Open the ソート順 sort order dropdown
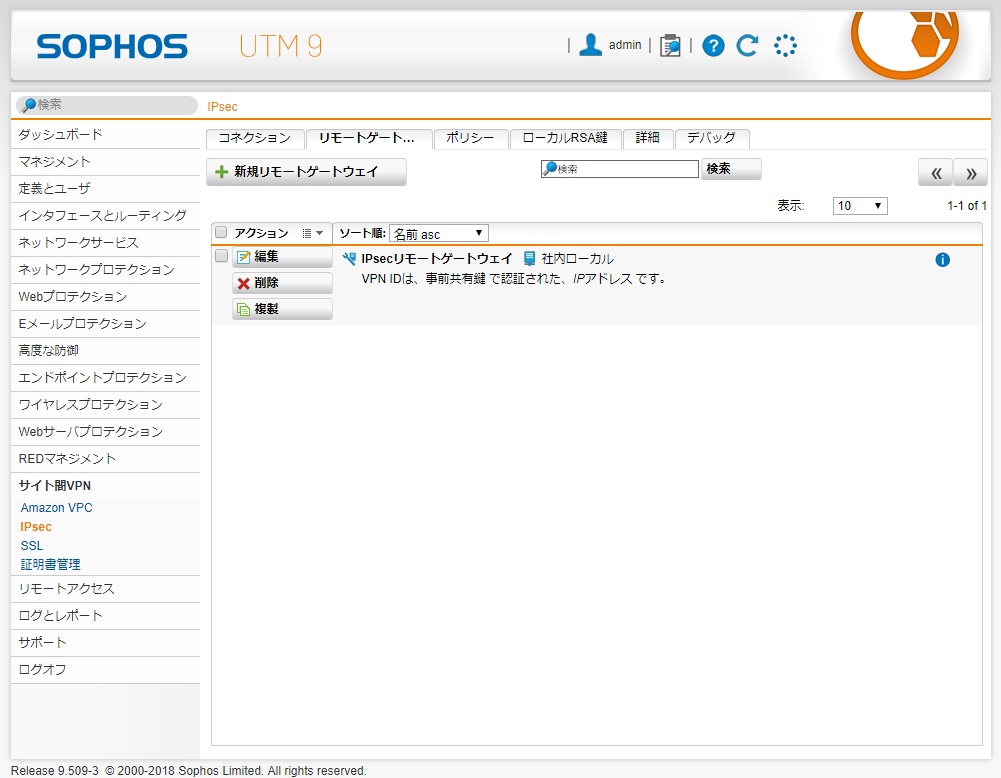The width and height of the screenshot is (1001, 778). point(438,234)
